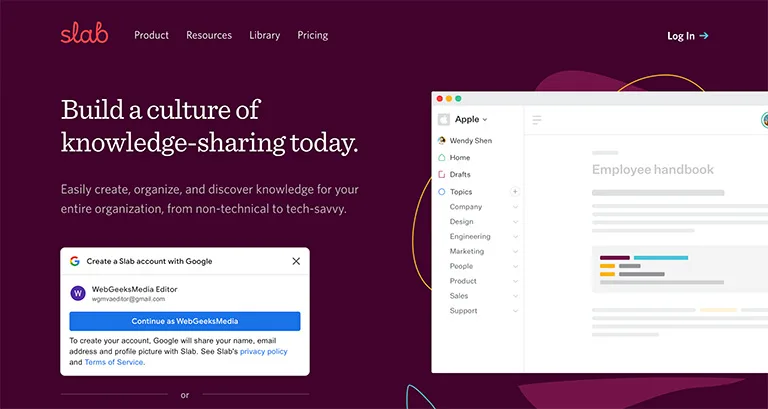The width and height of the screenshot is (768, 409).
Task: Select the Product topic in sidebar
Action: pos(463,281)
